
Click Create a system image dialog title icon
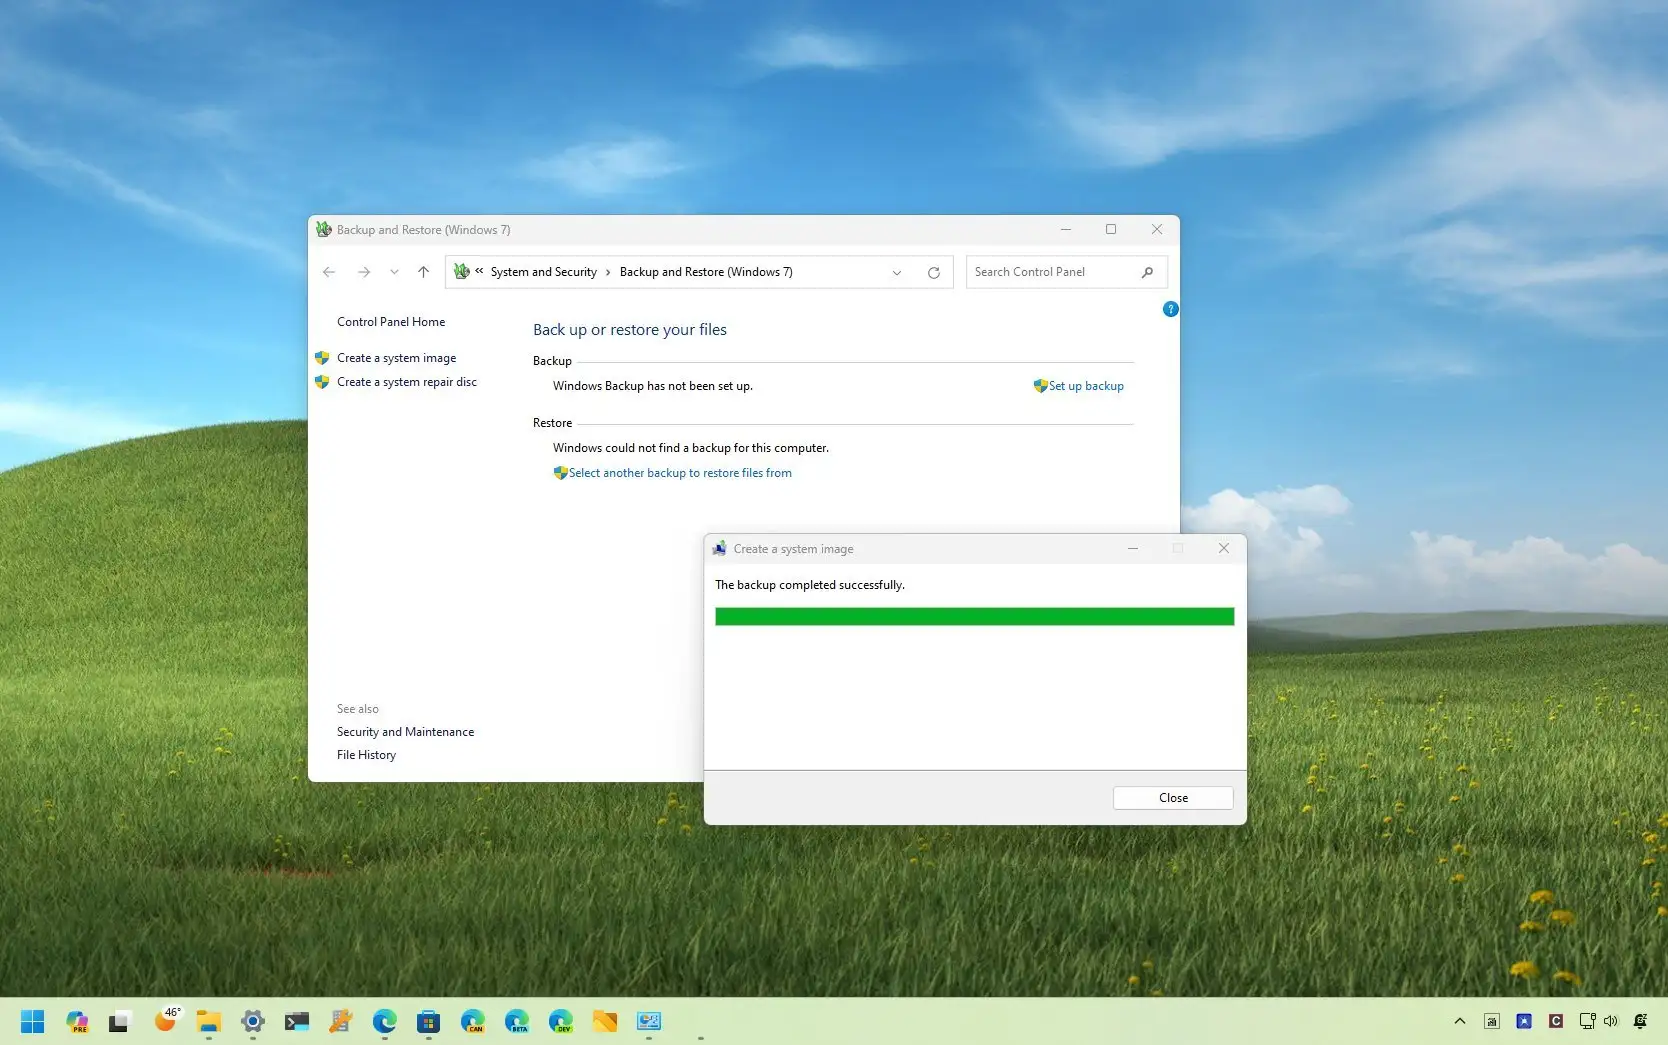[x=719, y=548]
